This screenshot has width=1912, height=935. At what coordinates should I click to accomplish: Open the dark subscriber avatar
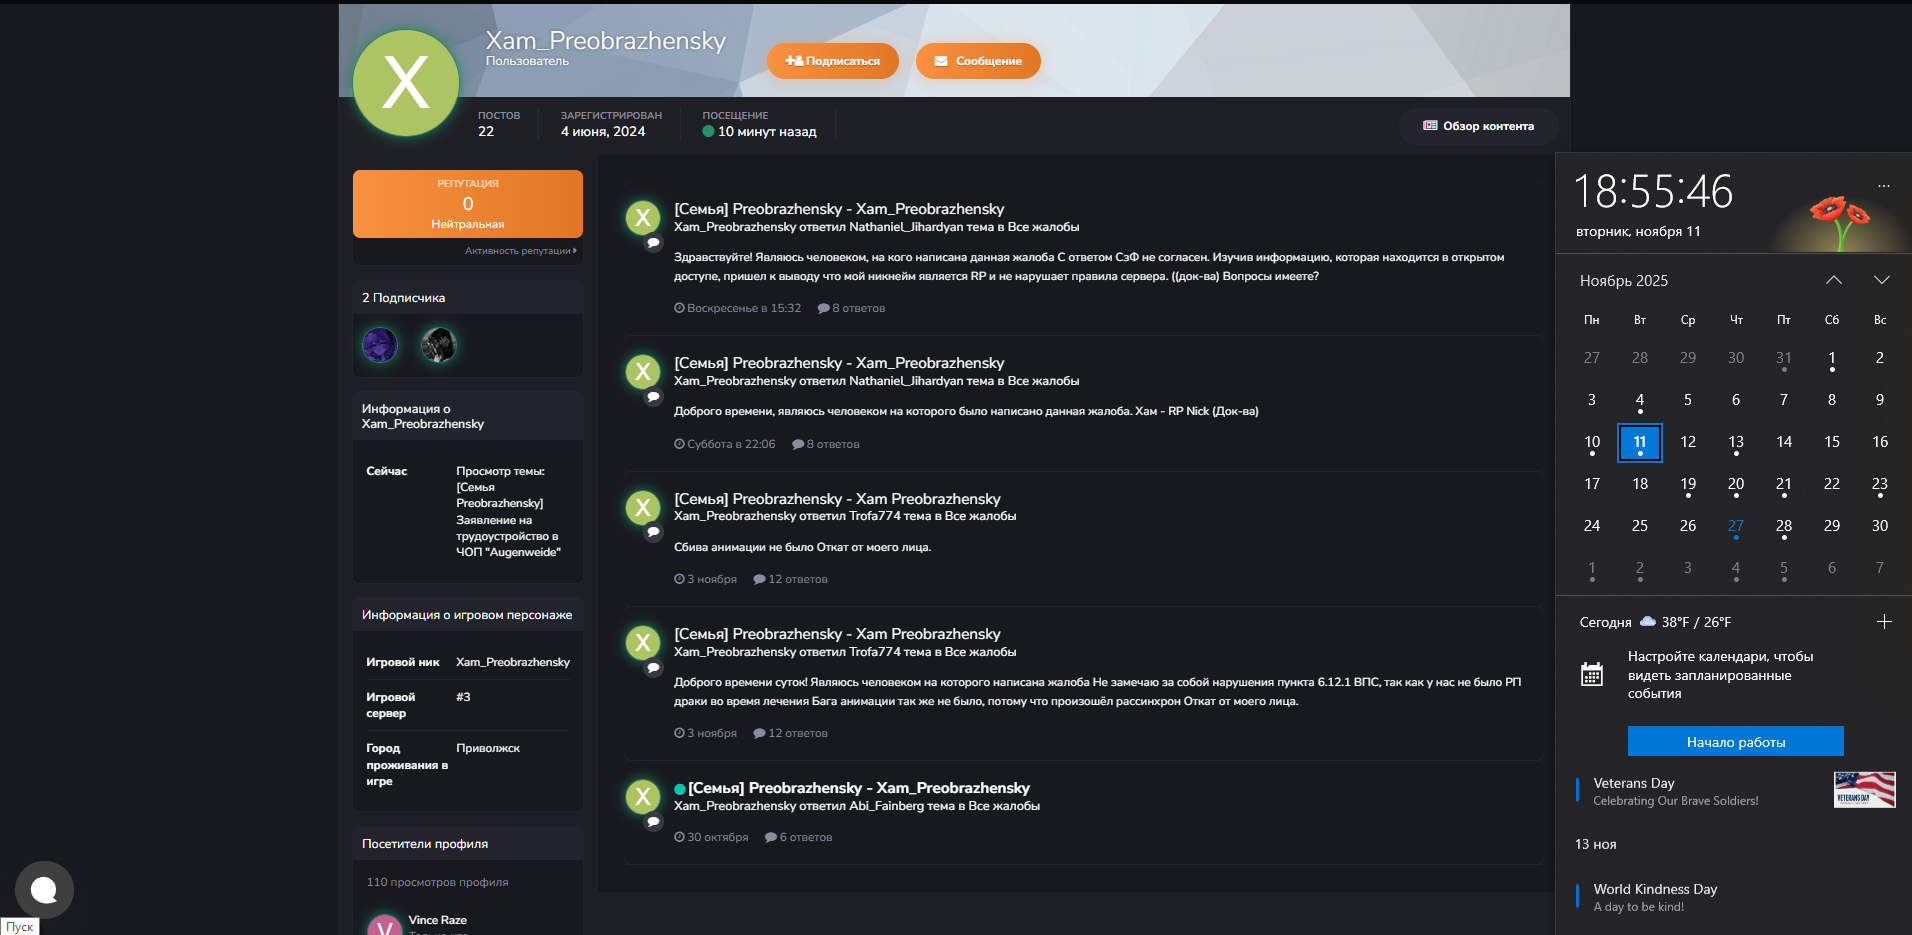438,345
